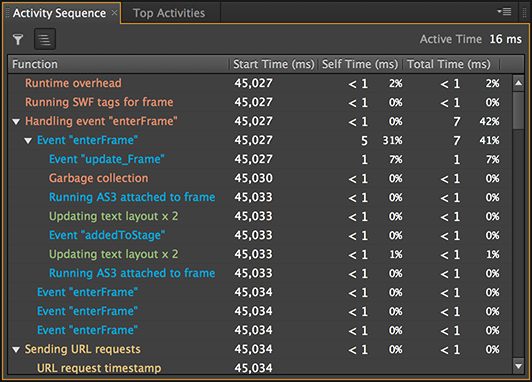Switch to the Top Activities tab
Image resolution: width=532 pixels, height=382 pixels.
click(x=169, y=13)
